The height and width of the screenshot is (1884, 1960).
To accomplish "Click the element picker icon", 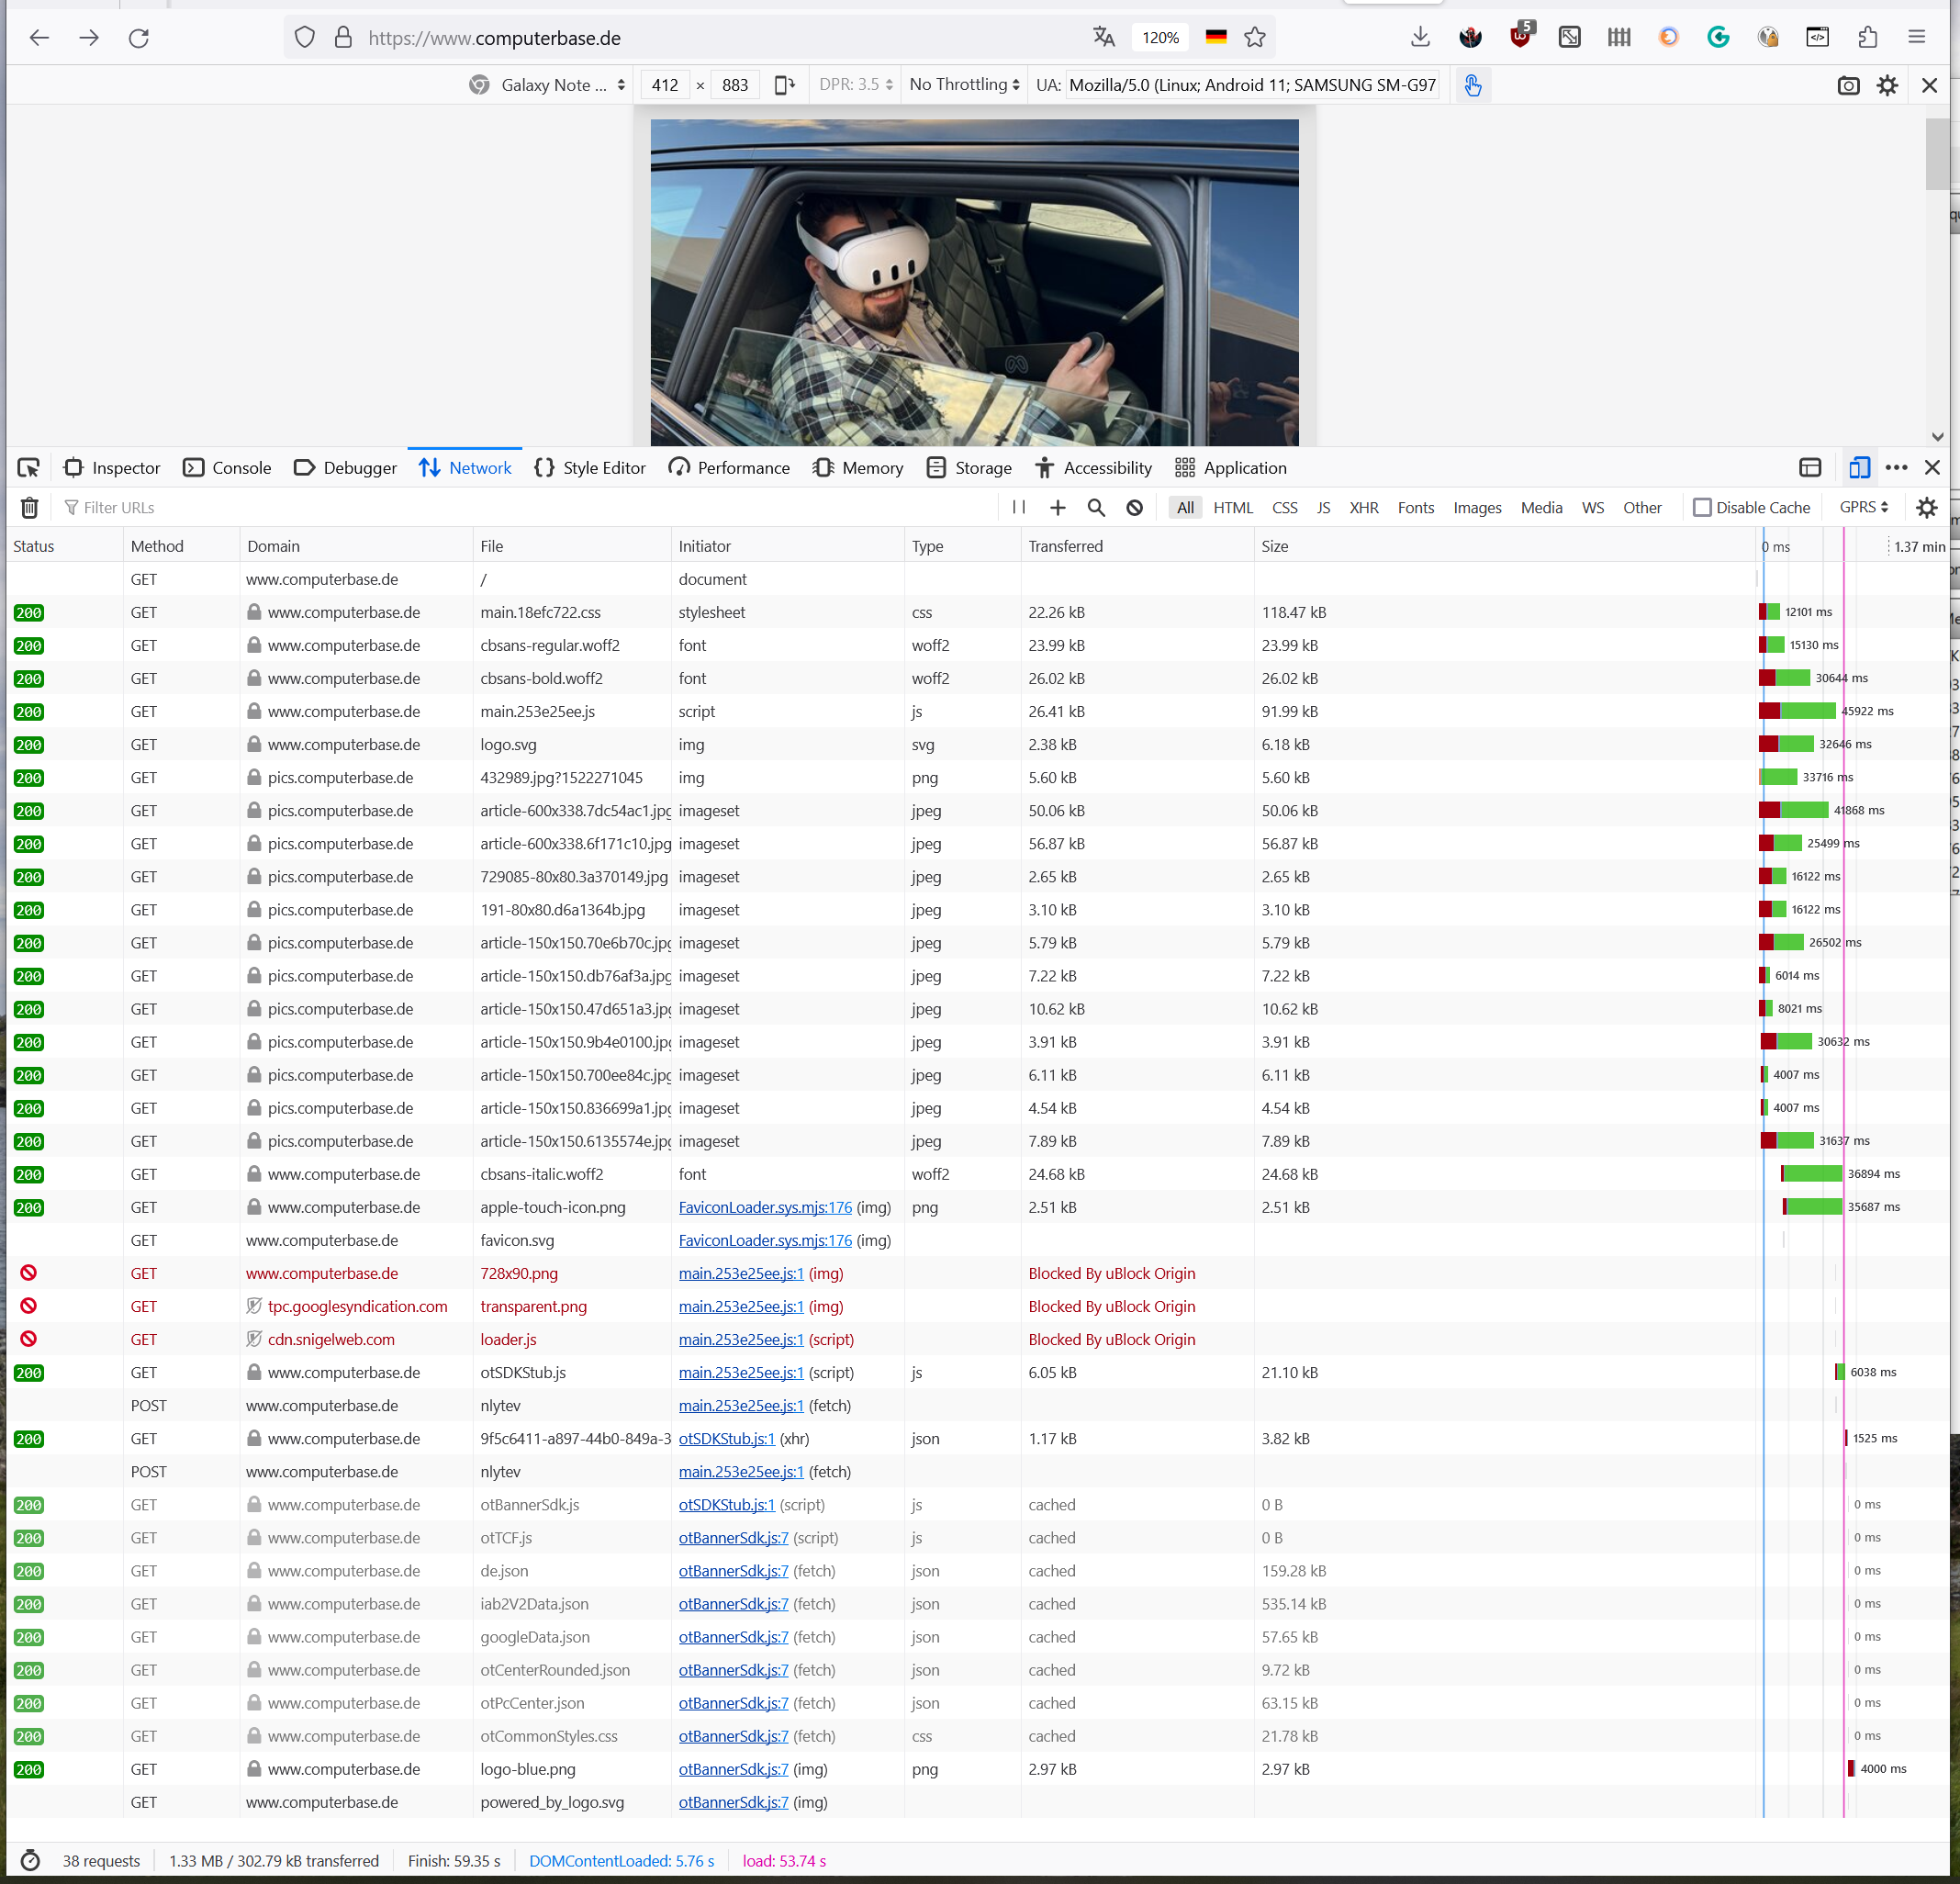I will (28, 468).
